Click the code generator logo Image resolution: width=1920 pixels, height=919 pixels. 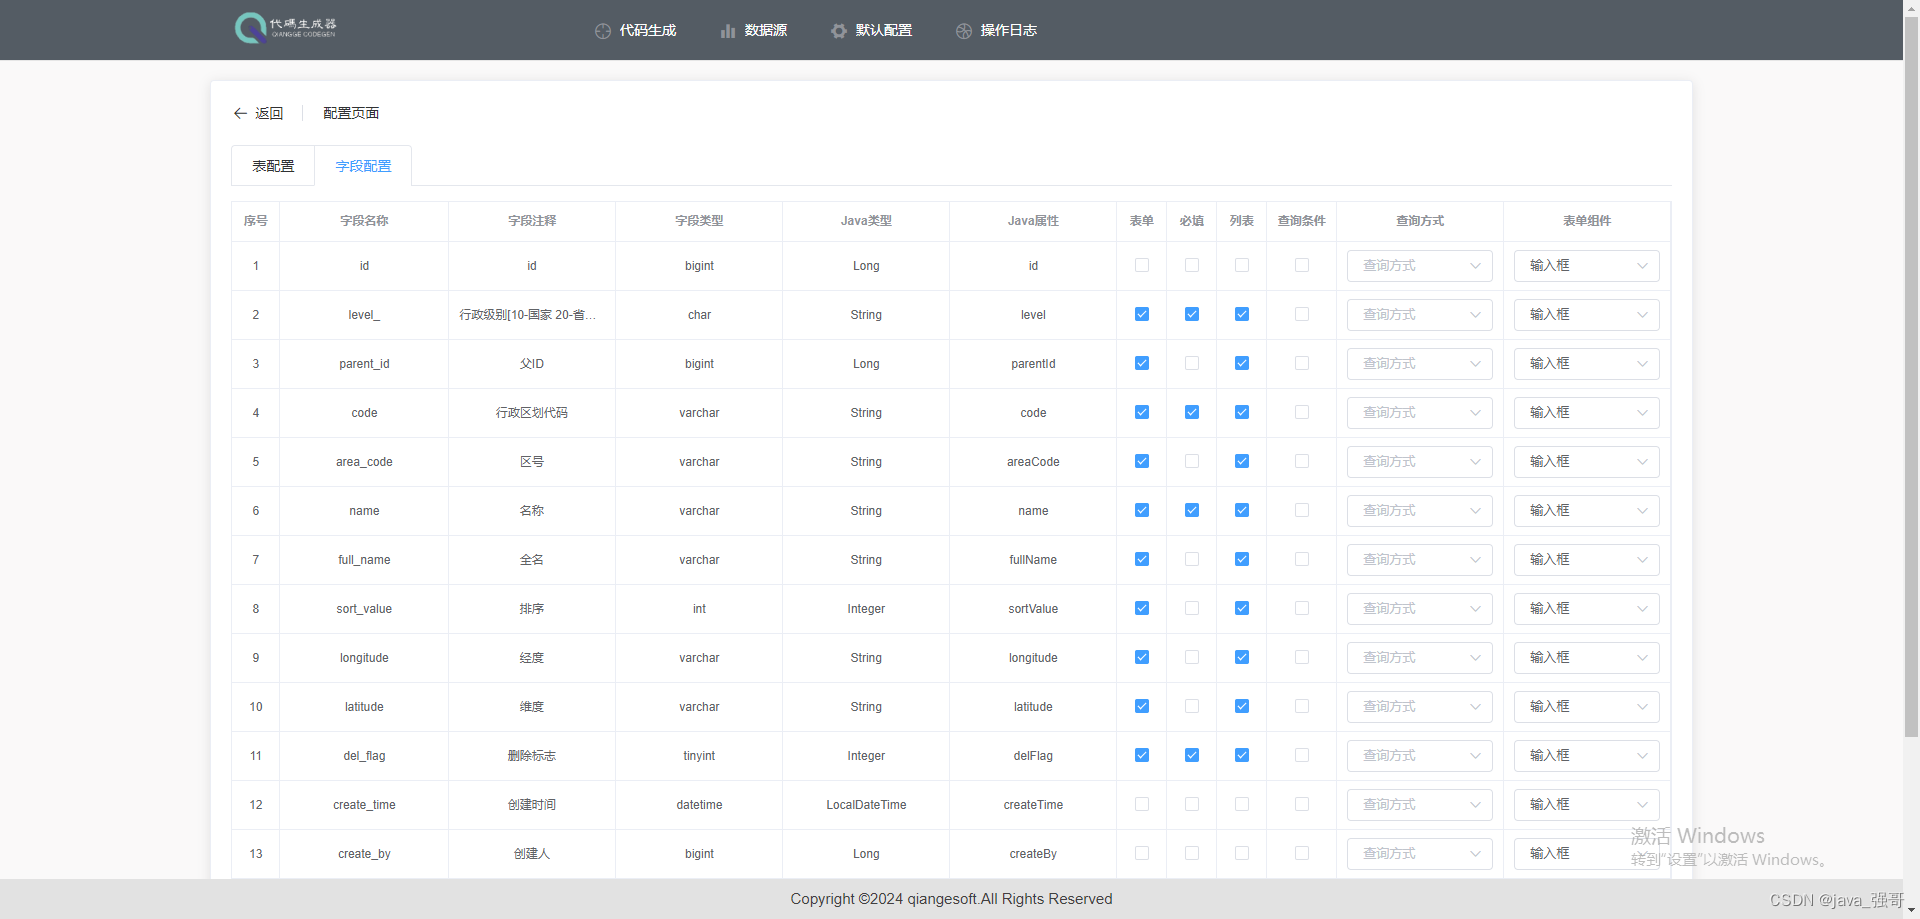pos(286,28)
